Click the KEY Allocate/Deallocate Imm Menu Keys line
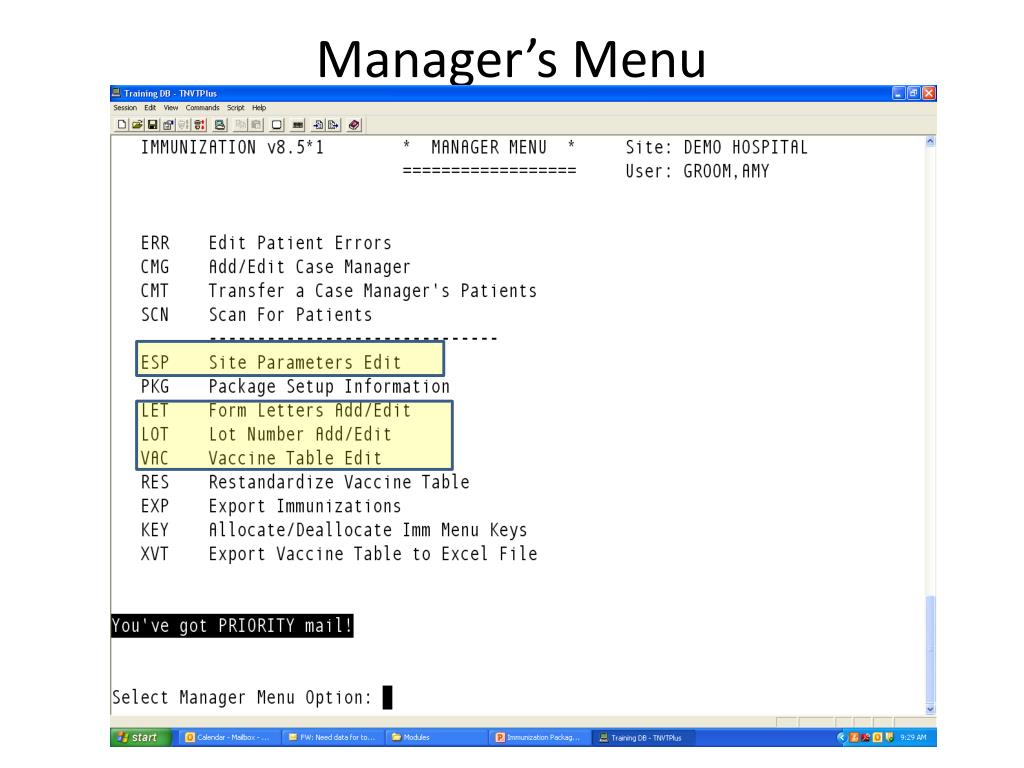 [333, 530]
